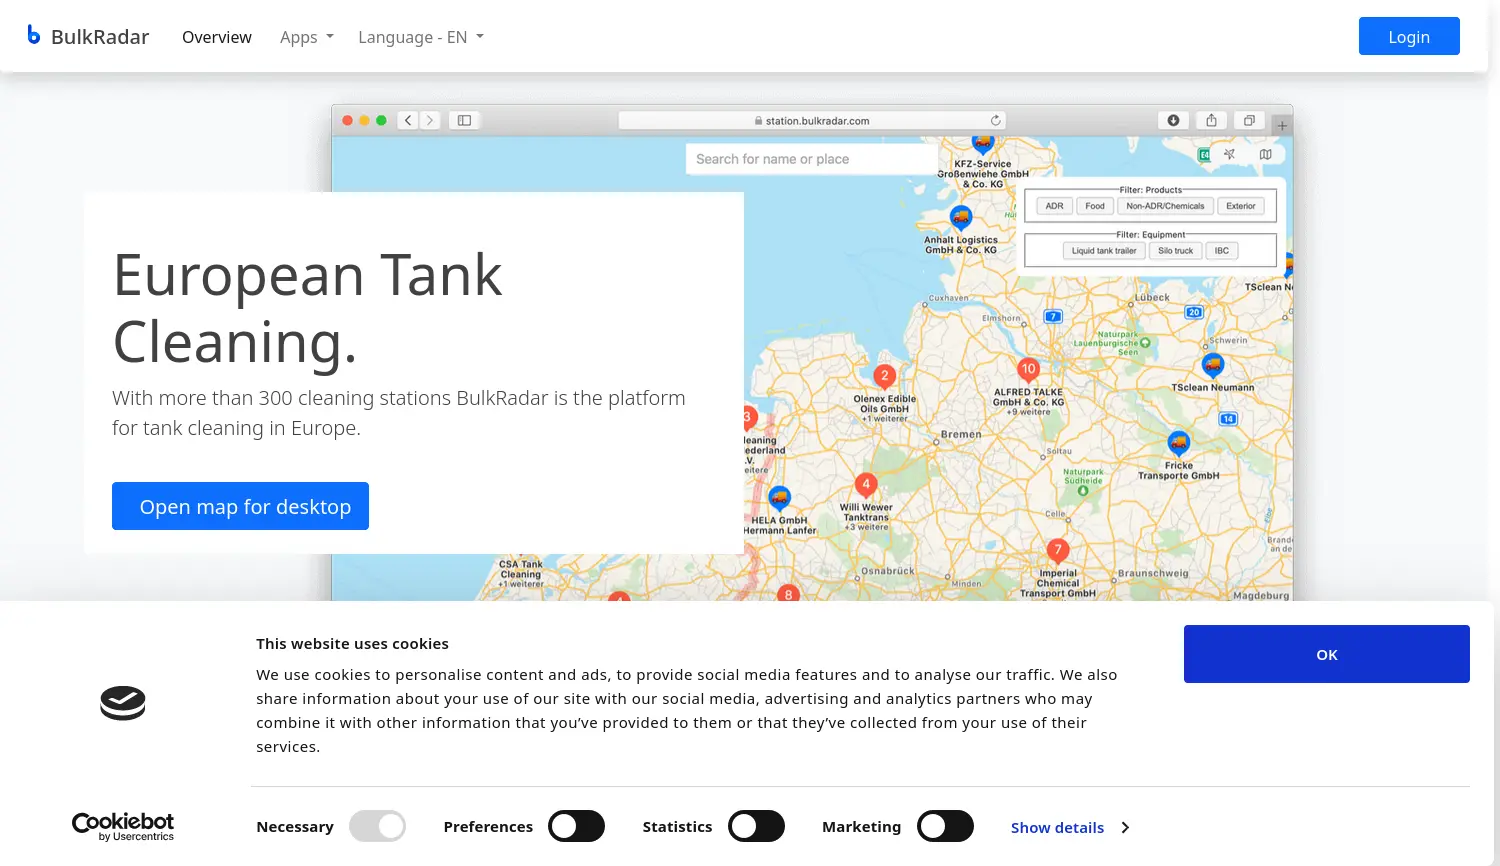Open the Language - EN dropdown
The width and height of the screenshot is (1500, 866).
(420, 37)
